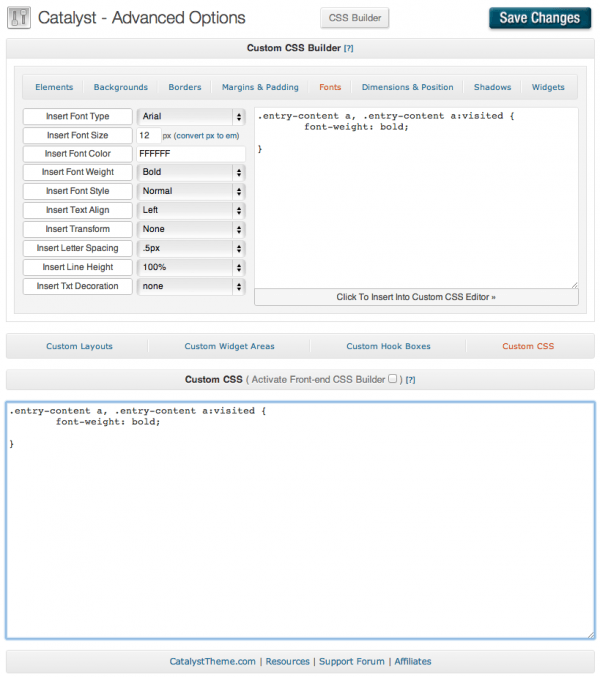Screen dimensions: 600x677
Task: Expand the Line Height dropdown showing 100%
Action: (191, 267)
